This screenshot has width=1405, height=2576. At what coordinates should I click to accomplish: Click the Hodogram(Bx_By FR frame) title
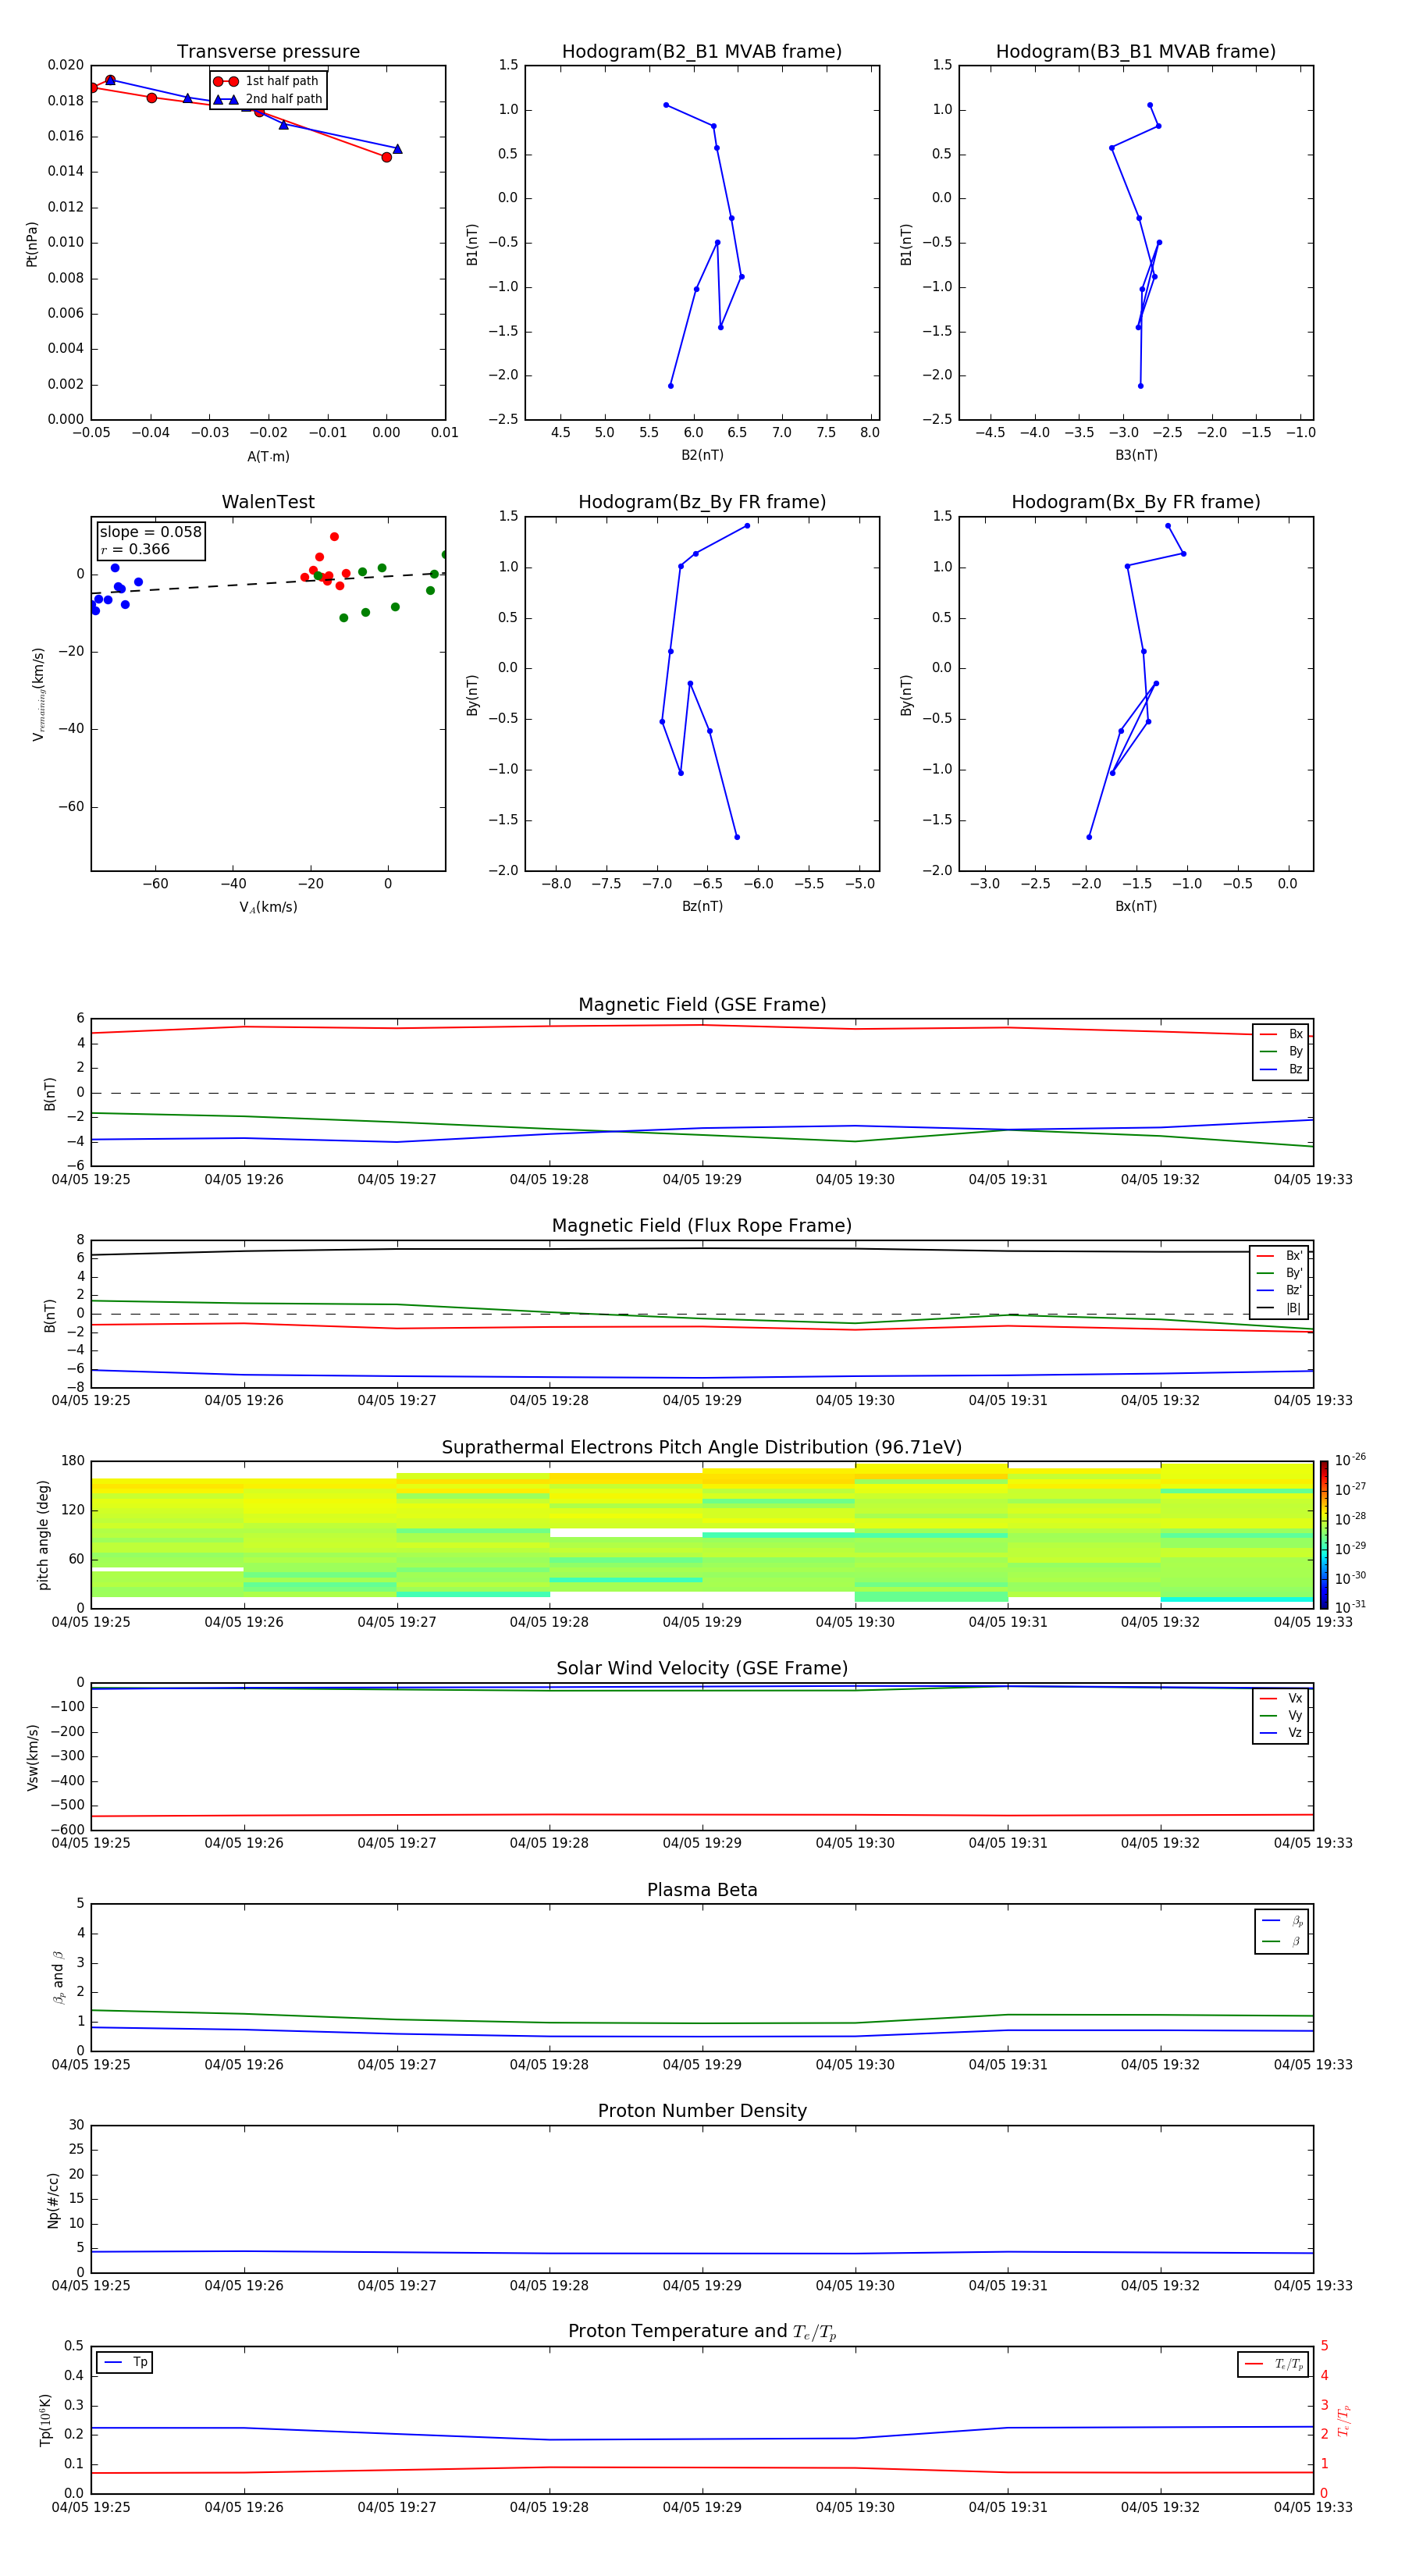(x=1135, y=502)
